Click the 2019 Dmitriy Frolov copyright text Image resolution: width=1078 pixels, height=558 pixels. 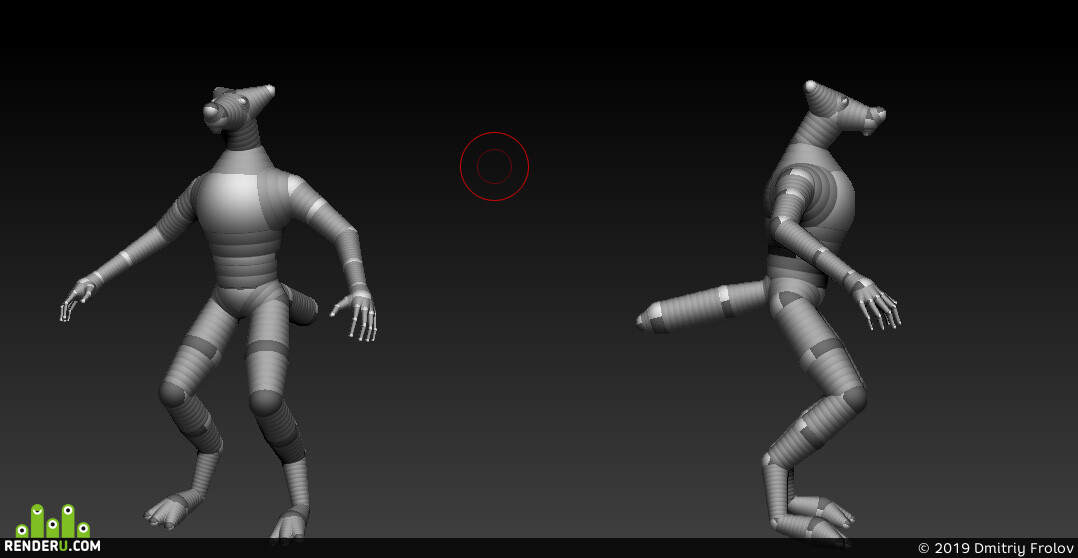[x=996, y=548]
